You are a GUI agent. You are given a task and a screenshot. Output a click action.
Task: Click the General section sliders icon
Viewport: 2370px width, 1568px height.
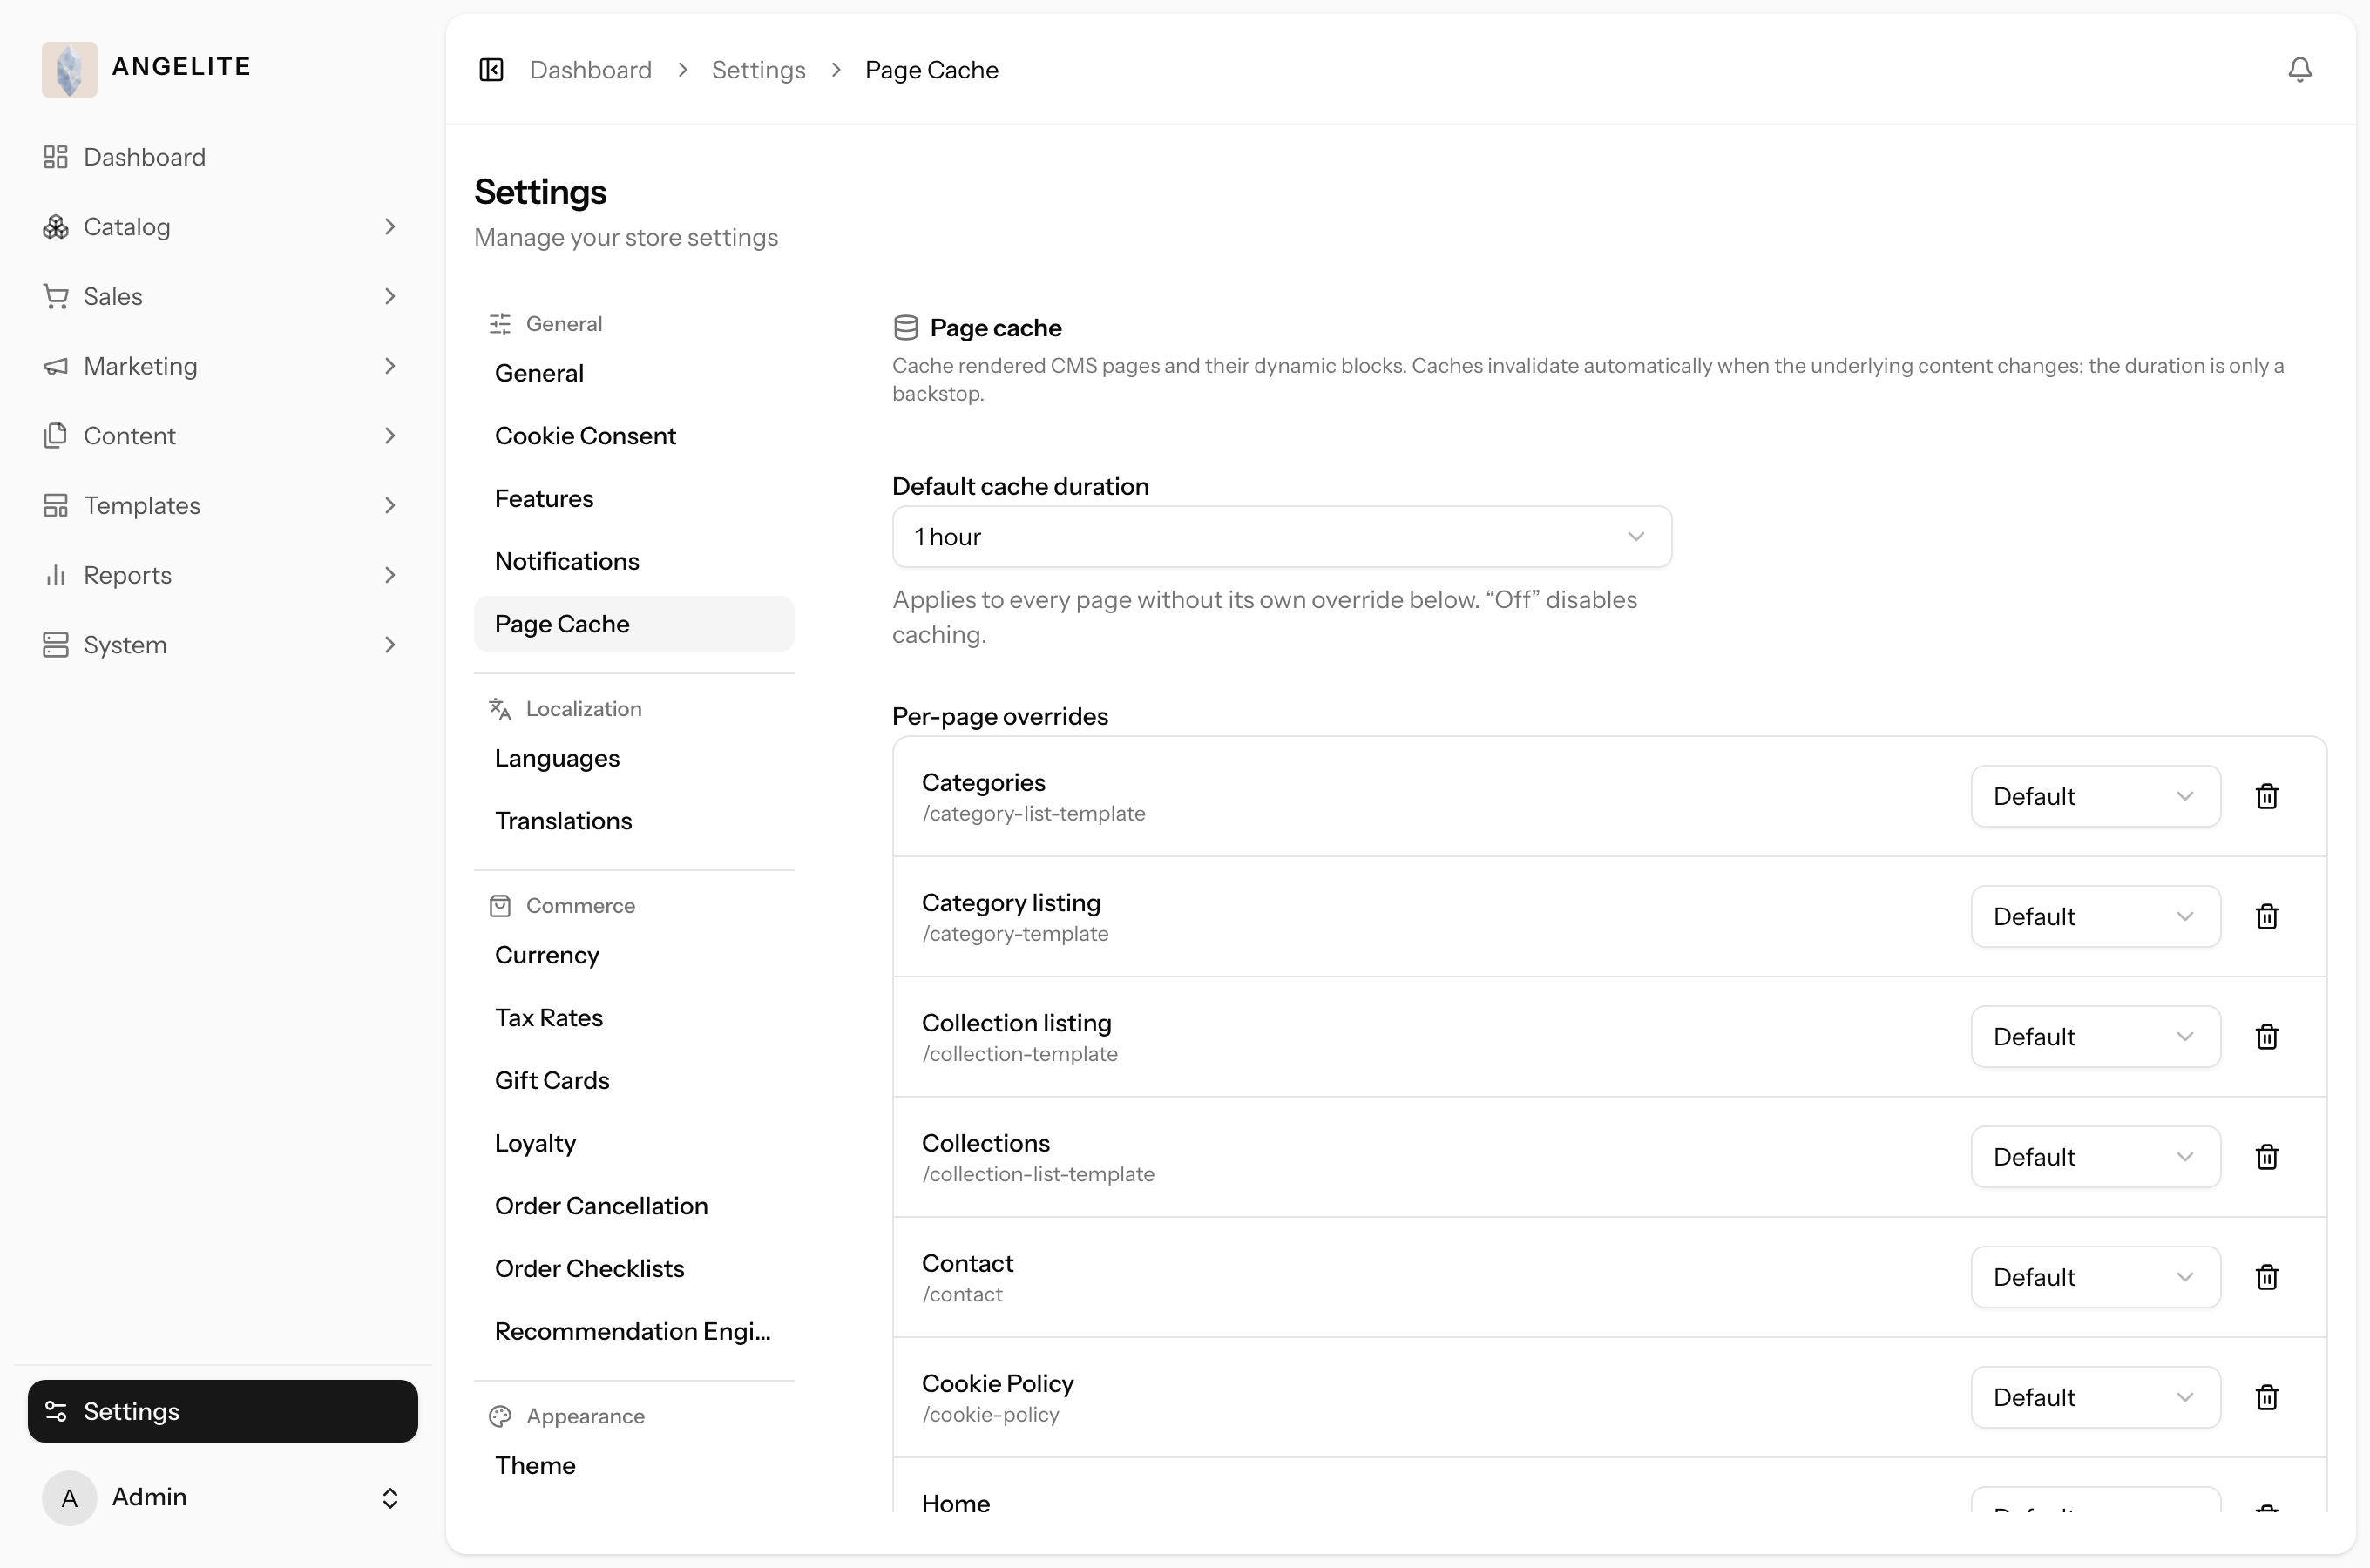tap(500, 324)
